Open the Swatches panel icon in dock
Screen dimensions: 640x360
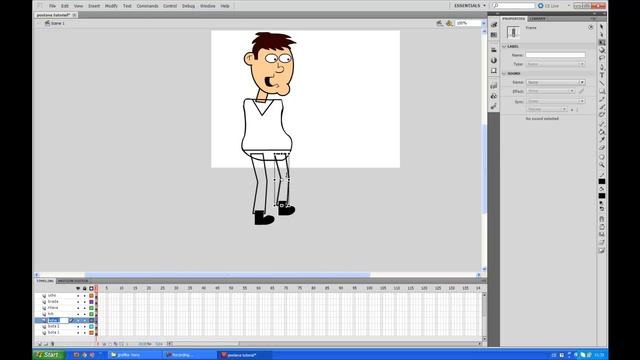click(x=494, y=35)
